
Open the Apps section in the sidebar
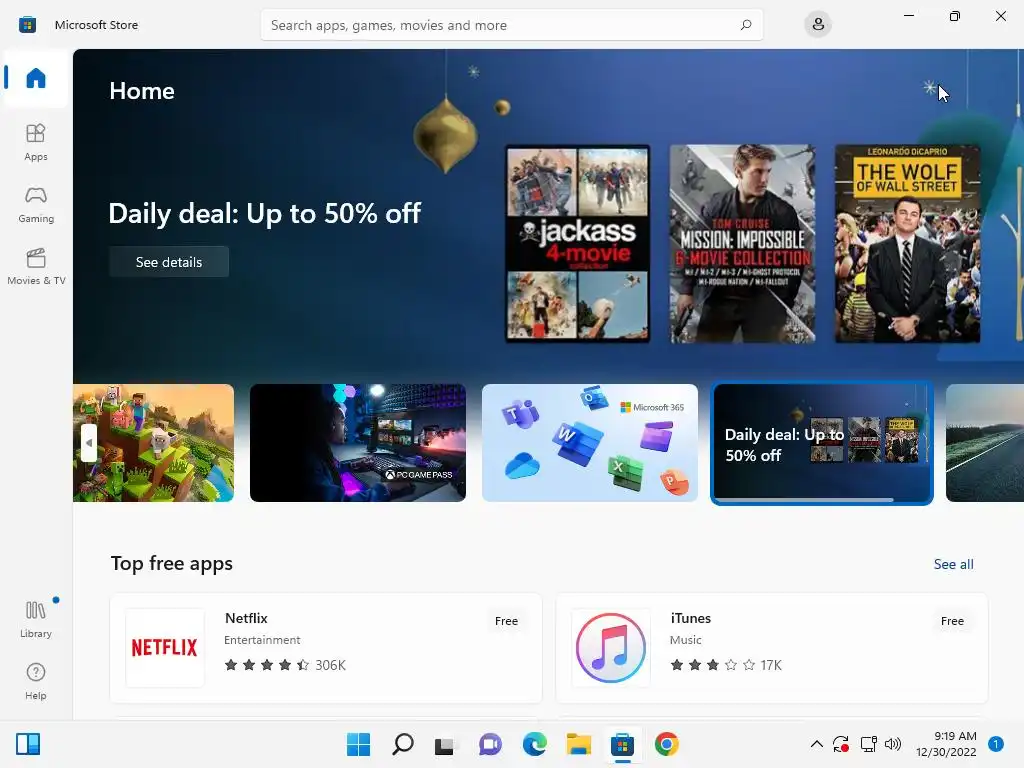click(x=36, y=142)
